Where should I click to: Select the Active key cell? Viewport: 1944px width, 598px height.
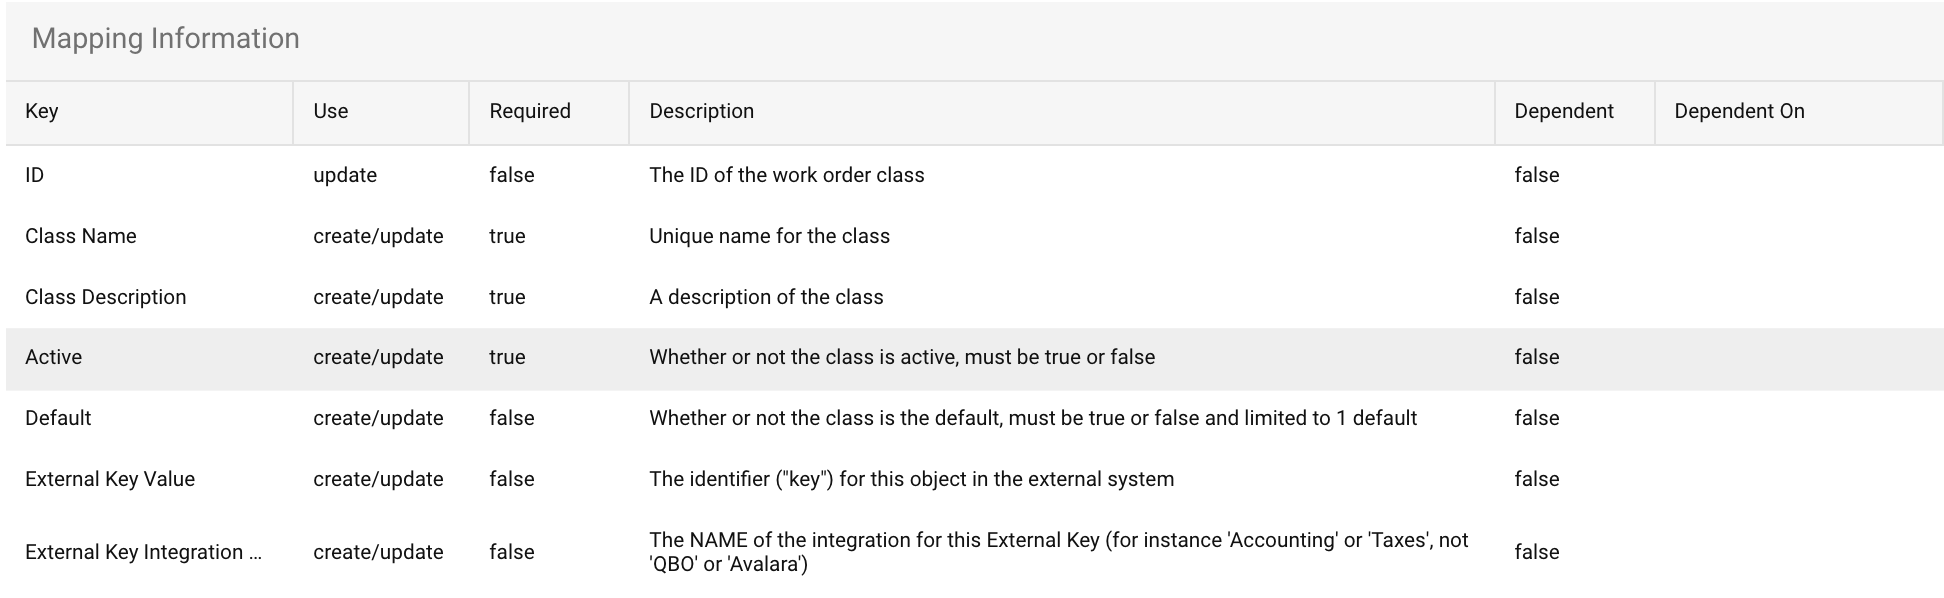[54, 357]
